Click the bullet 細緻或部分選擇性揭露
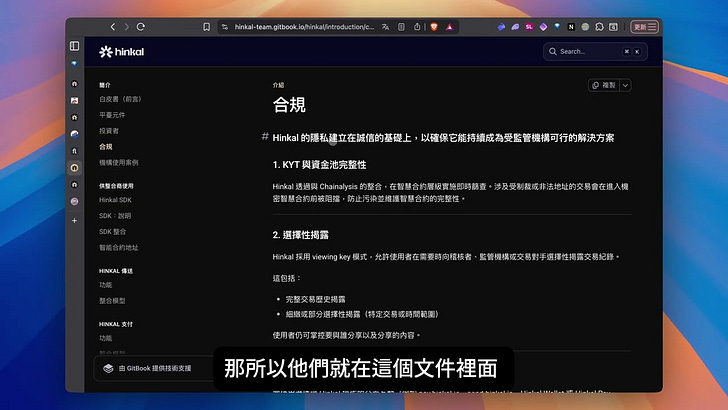This screenshot has width=728, height=410. pyautogui.click(x=362, y=314)
